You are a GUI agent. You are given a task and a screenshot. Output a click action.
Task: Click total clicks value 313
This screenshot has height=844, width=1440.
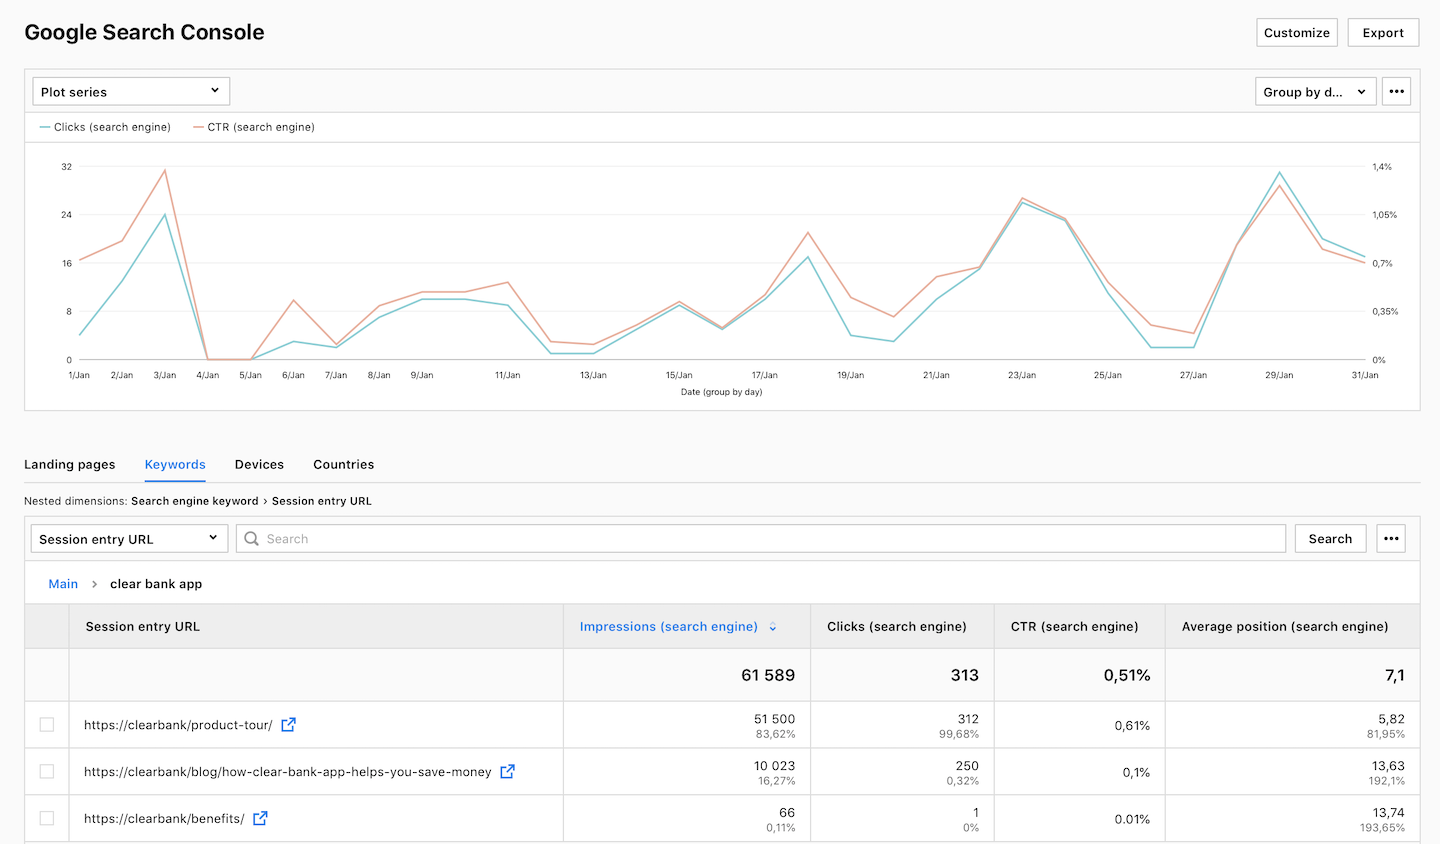point(965,676)
